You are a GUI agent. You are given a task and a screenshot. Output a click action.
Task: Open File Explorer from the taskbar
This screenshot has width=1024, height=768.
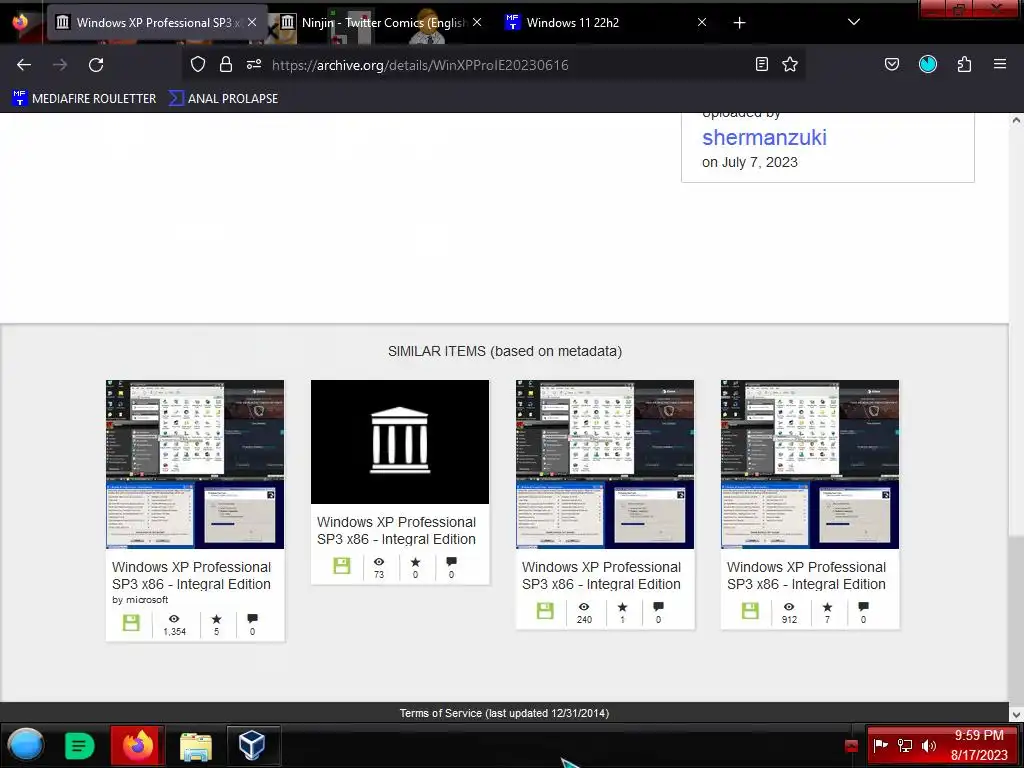click(195, 746)
